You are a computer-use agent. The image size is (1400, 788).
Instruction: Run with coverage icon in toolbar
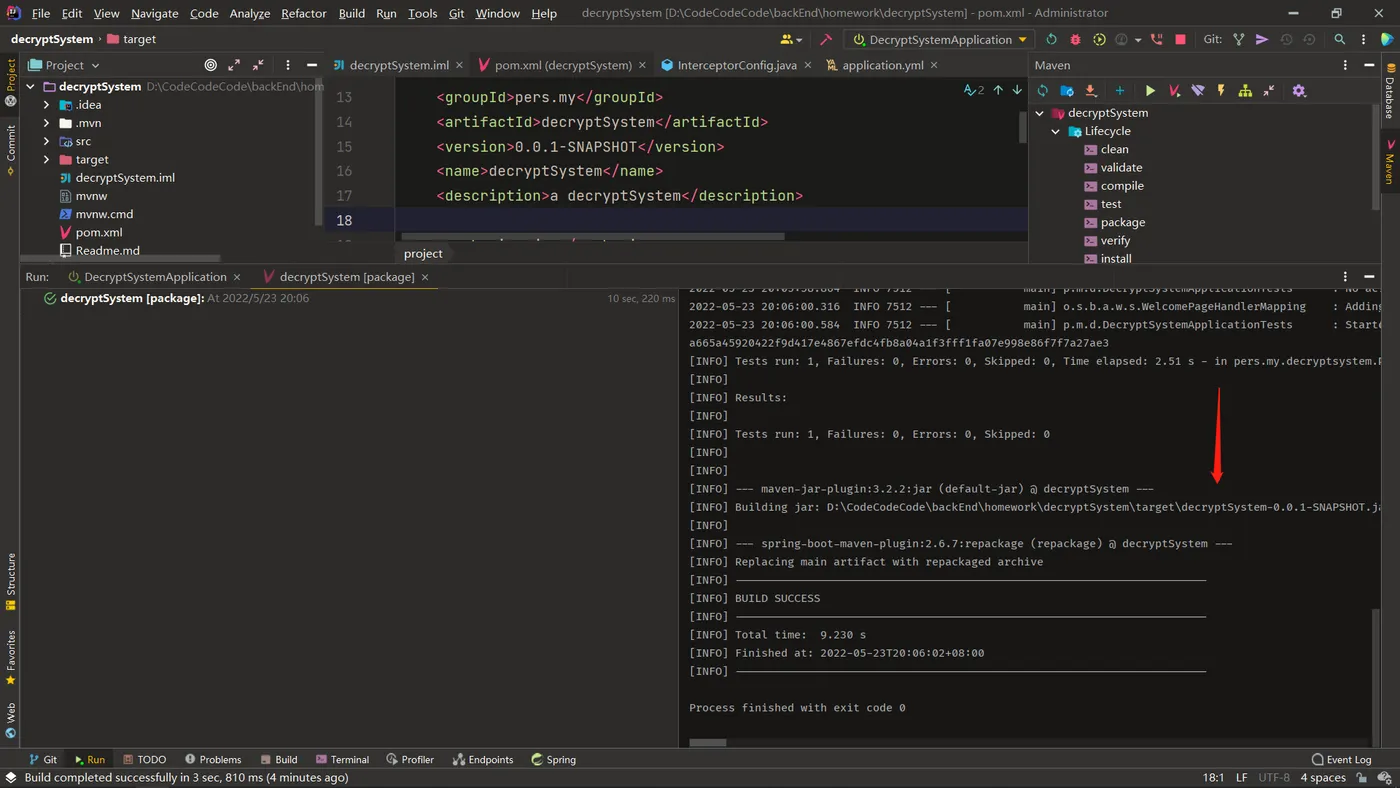(x=1099, y=39)
